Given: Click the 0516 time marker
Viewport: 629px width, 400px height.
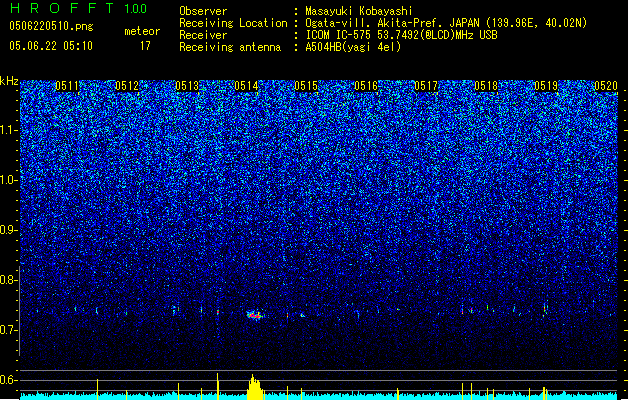Looking at the screenshot, I should 366,86.
